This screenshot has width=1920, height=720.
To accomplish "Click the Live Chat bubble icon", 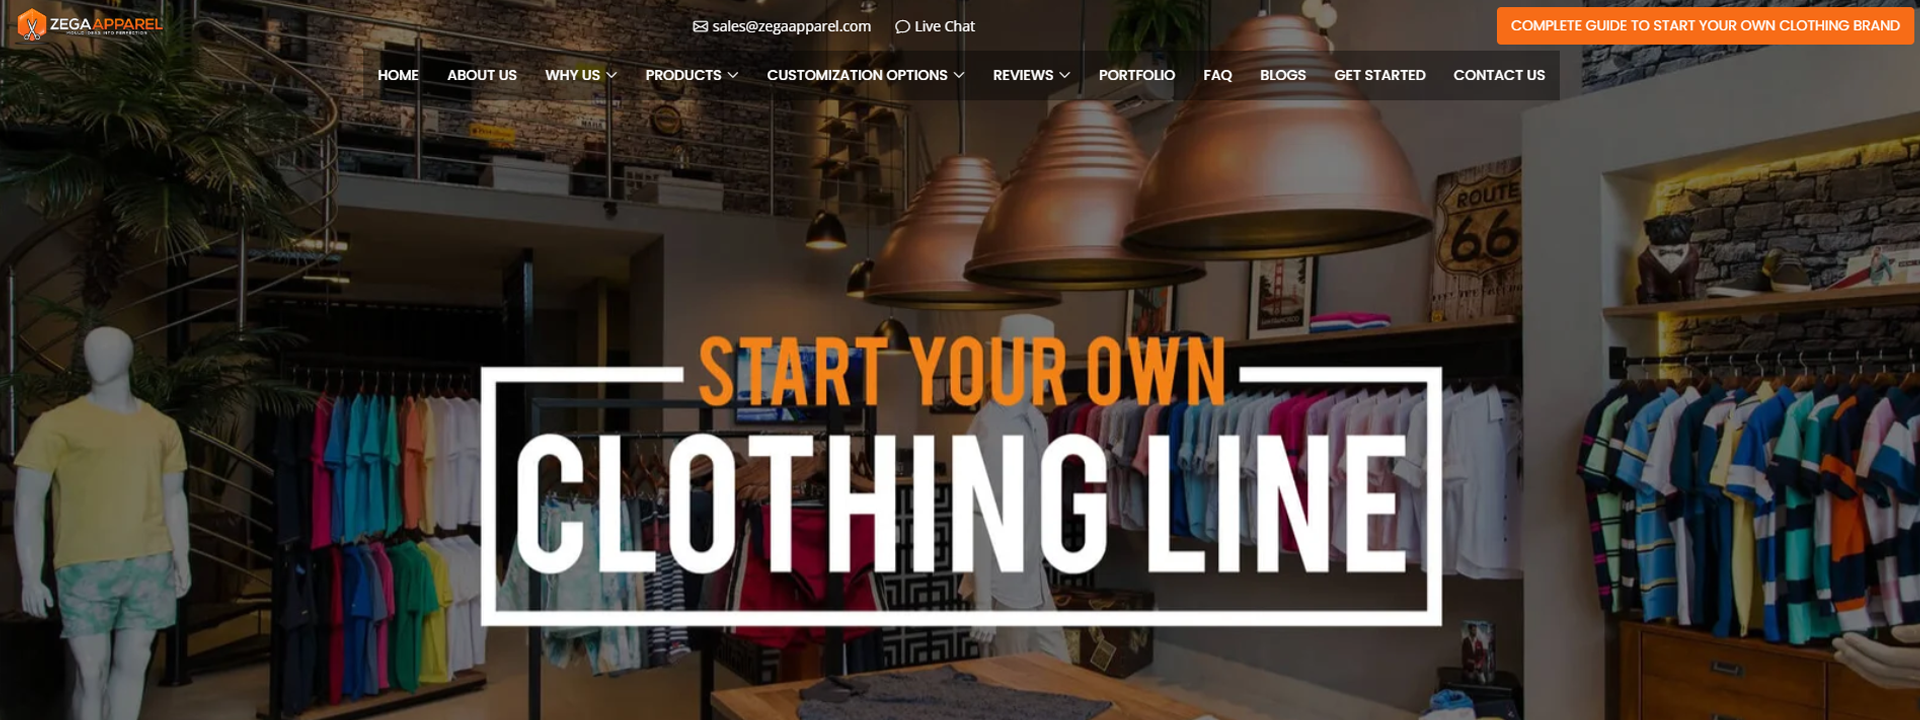I will (902, 26).
